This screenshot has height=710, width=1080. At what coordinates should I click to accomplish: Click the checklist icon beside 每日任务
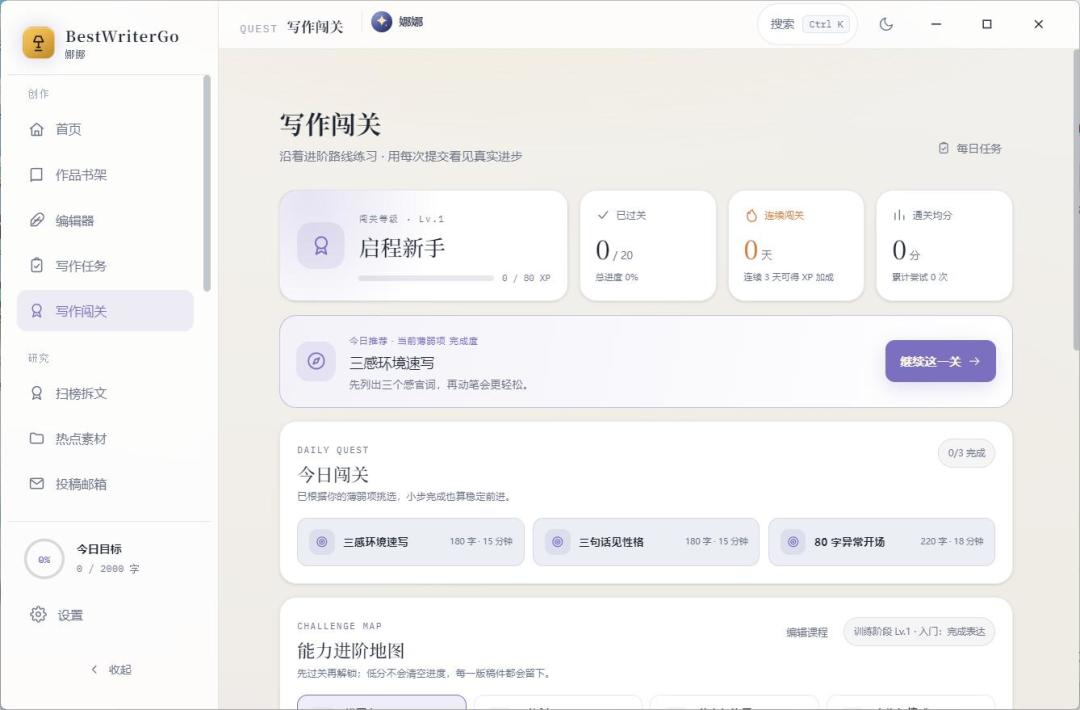point(944,148)
